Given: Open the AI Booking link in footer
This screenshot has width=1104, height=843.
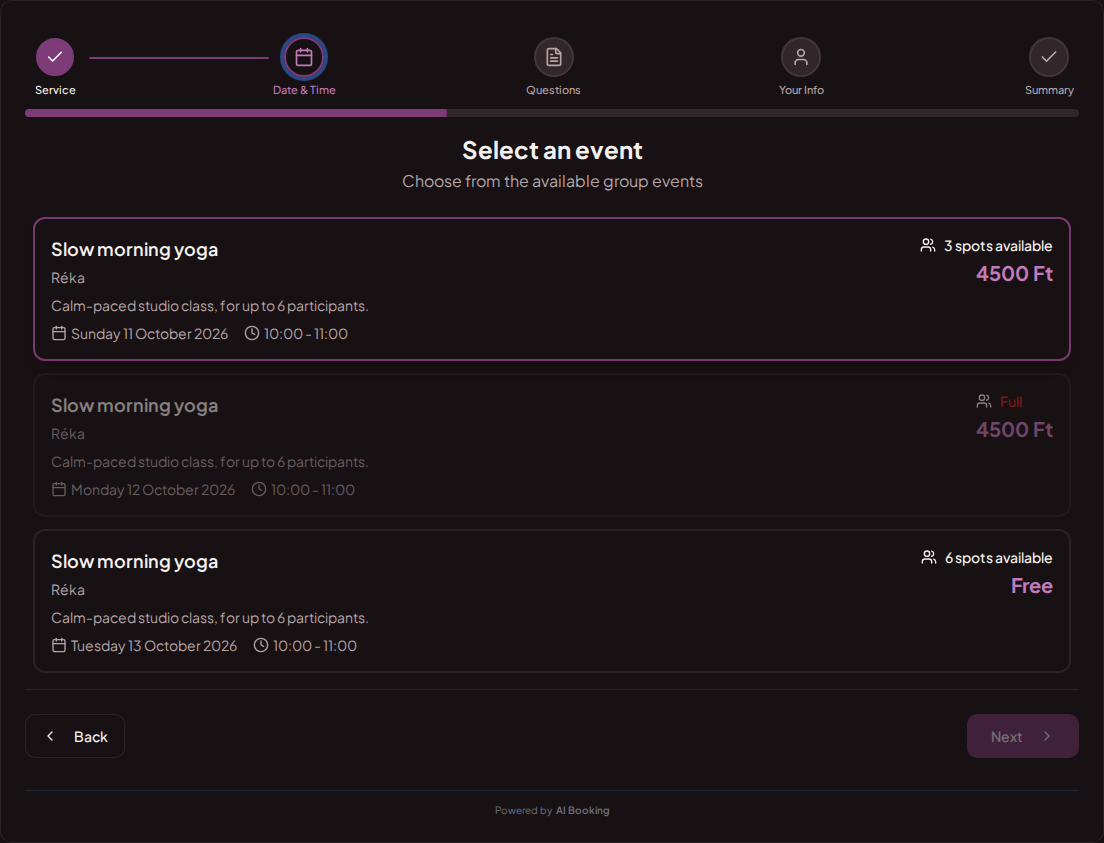Looking at the screenshot, I should click(x=582, y=811).
